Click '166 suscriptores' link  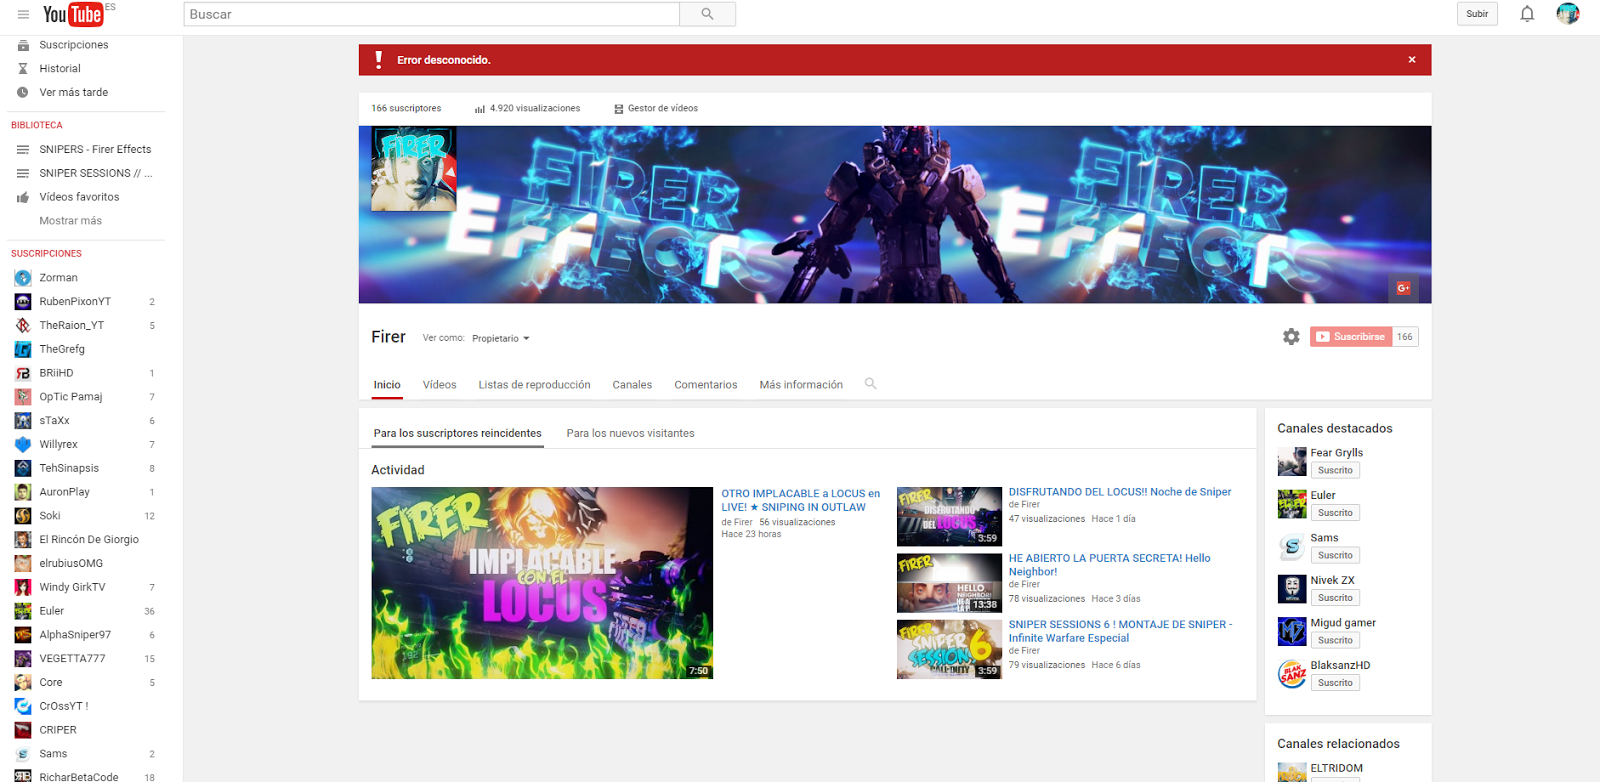[406, 108]
